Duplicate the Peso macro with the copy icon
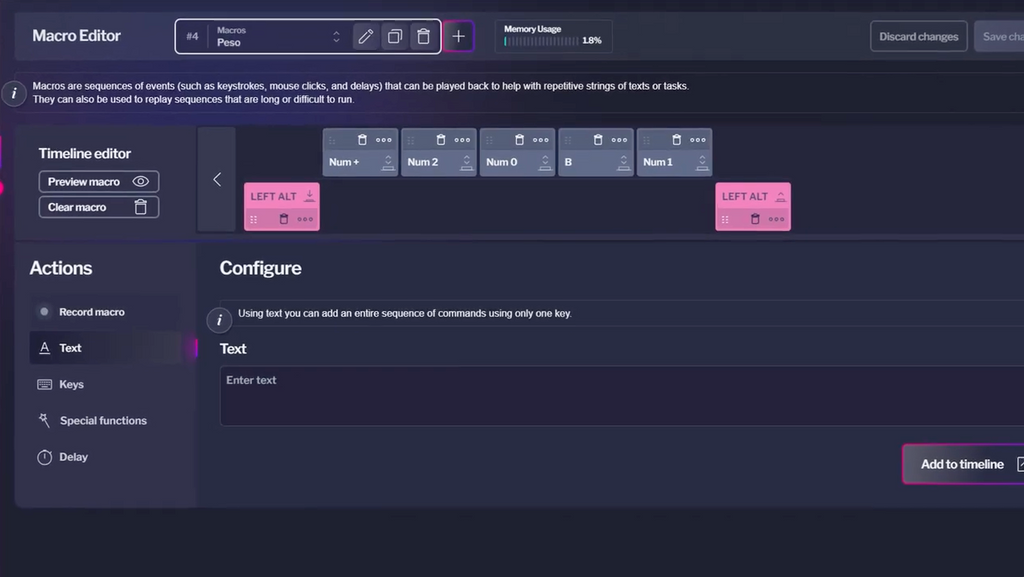The height and width of the screenshot is (577, 1024). 395,37
